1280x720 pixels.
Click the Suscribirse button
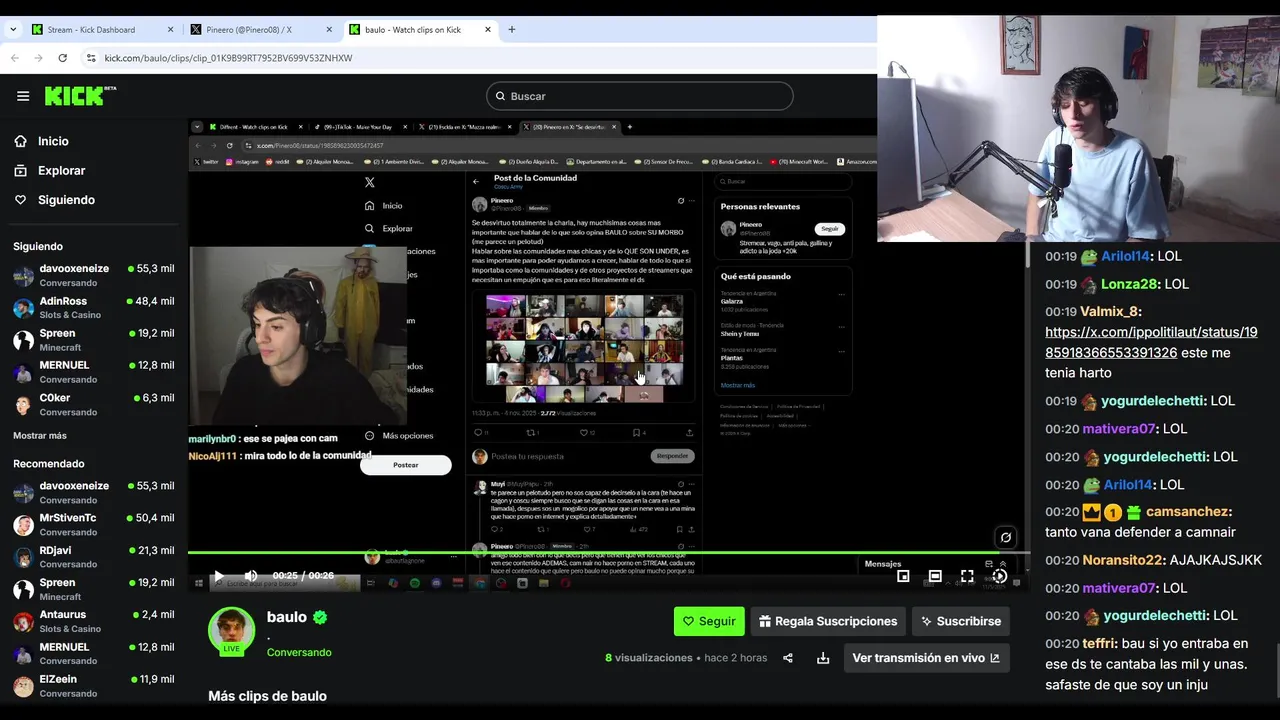[x=960, y=621]
